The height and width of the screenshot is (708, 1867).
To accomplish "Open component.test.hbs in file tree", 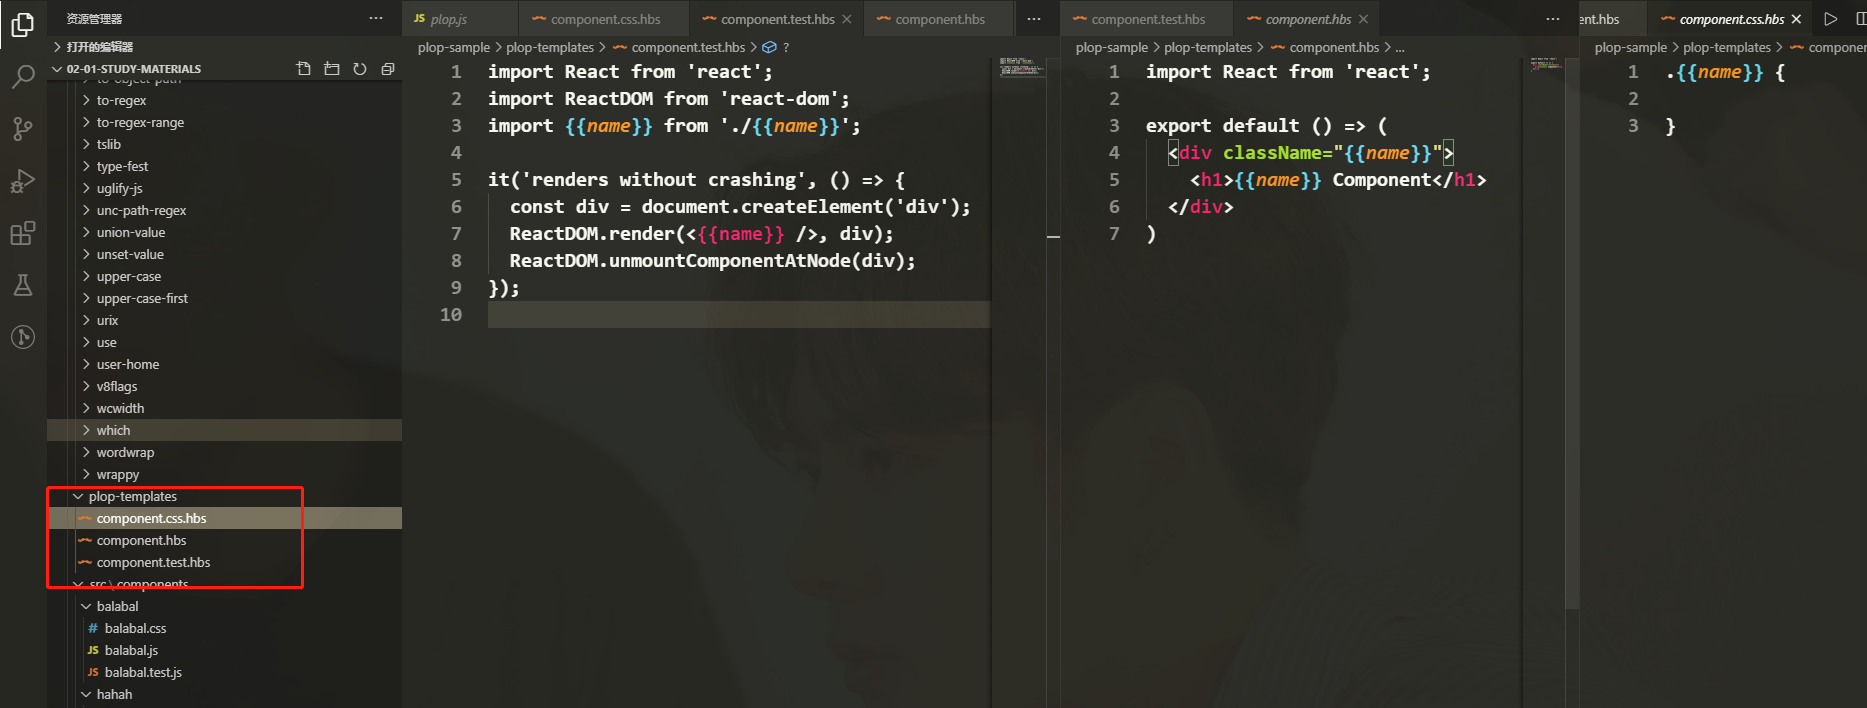I will 224,562.
